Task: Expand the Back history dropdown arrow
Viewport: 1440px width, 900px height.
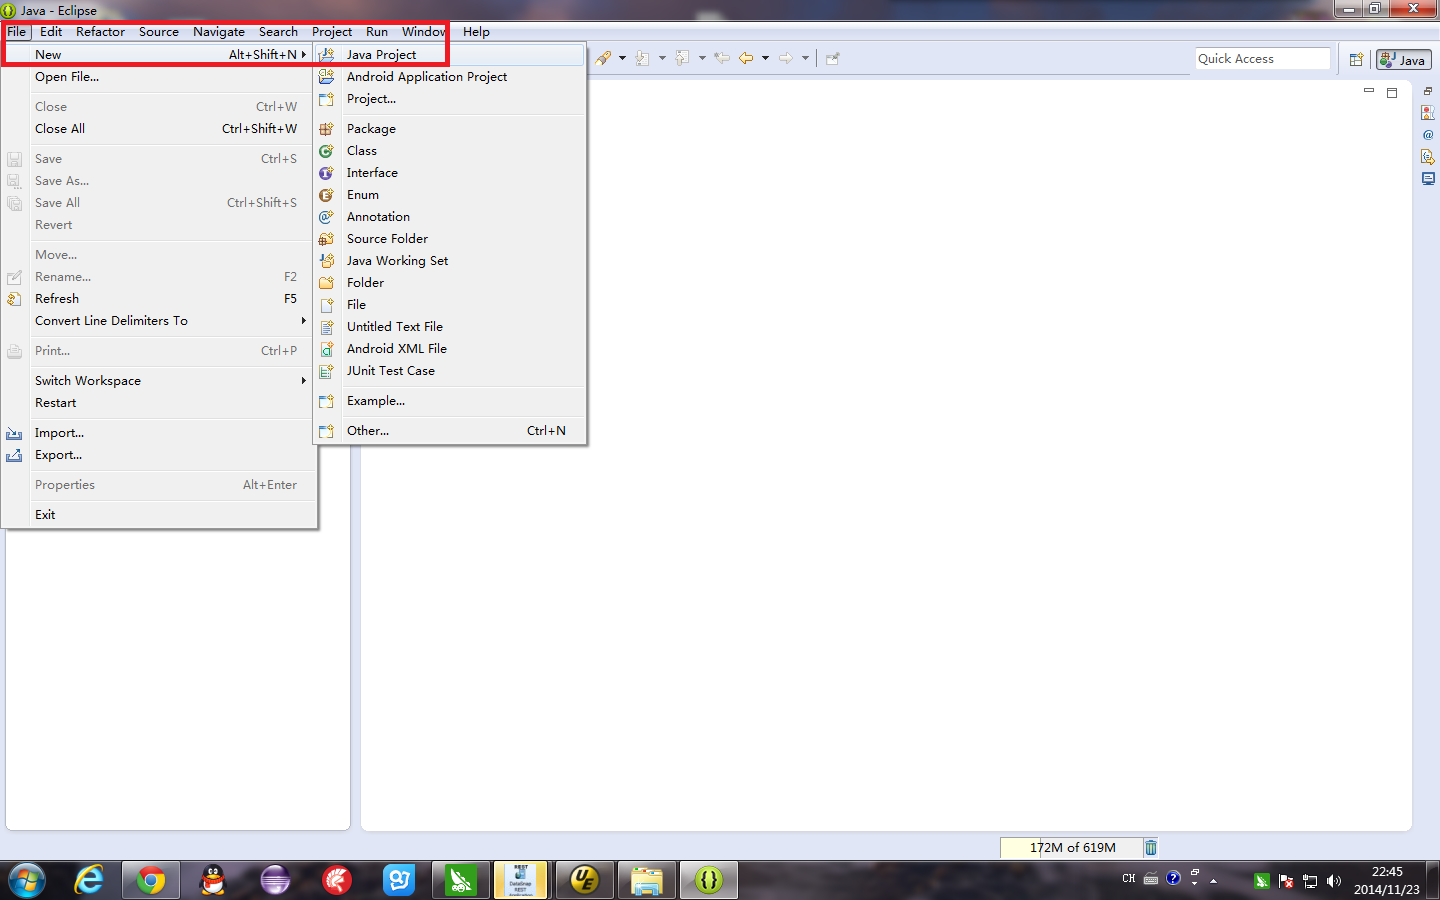Action: [765, 58]
